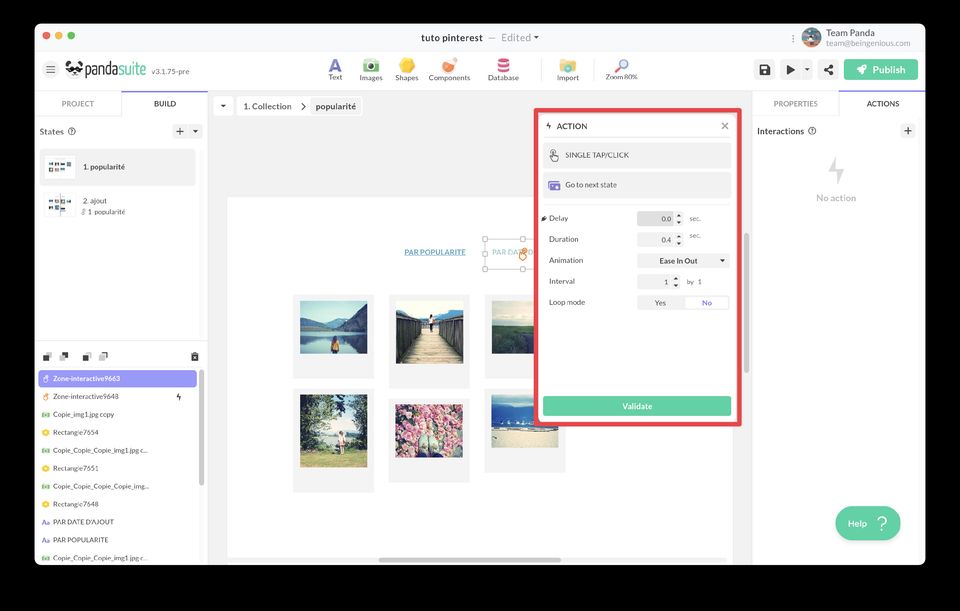Image resolution: width=960 pixels, height=611 pixels.
Task: Click the Save project icon
Action: pyautogui.click(x=764, y=69)
